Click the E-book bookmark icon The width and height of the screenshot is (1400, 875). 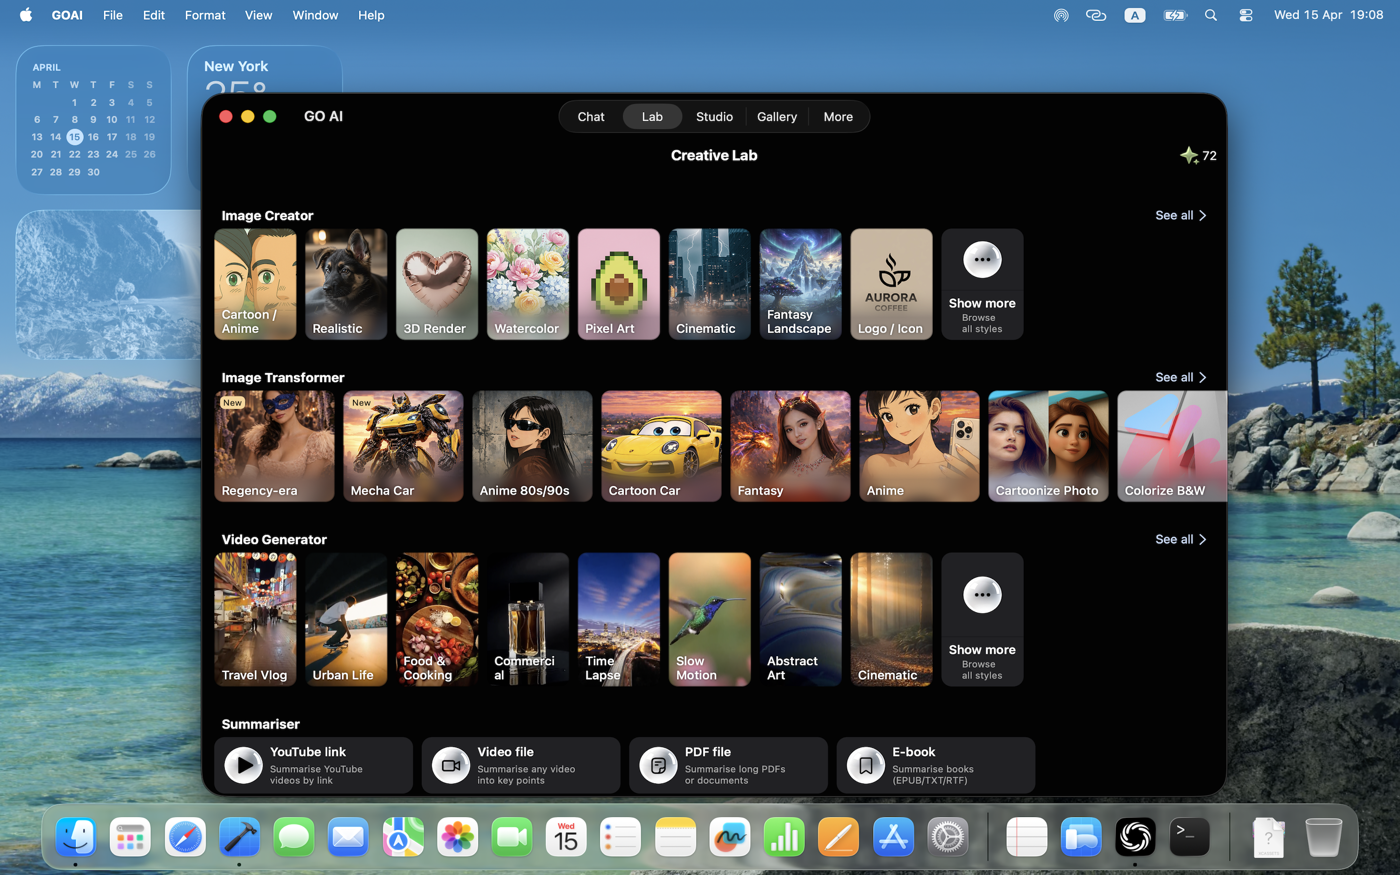point(865,765)
